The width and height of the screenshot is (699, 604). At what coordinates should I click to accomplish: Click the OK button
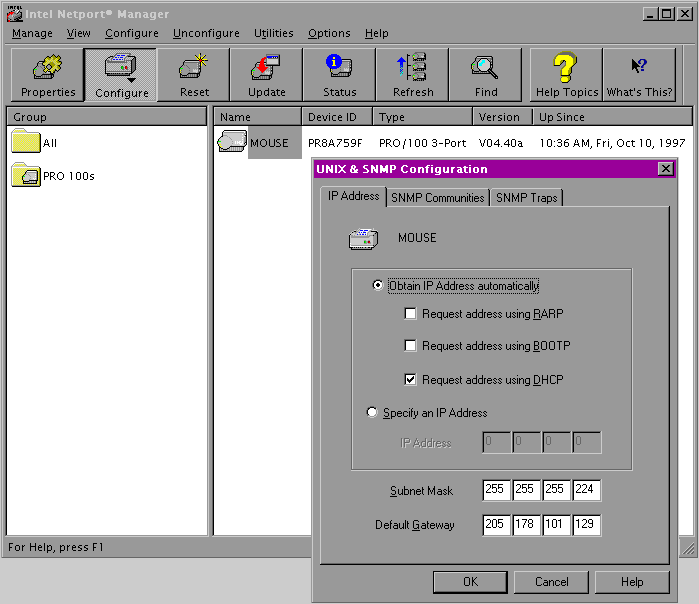(x=470, y=582)
